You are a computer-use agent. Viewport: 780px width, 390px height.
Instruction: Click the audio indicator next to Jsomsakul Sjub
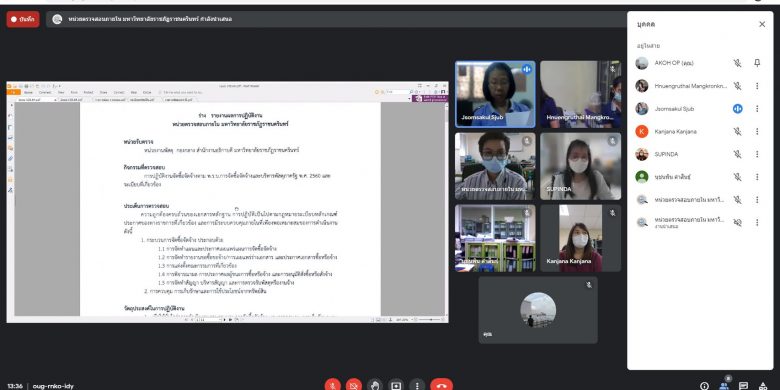(737, 108)
